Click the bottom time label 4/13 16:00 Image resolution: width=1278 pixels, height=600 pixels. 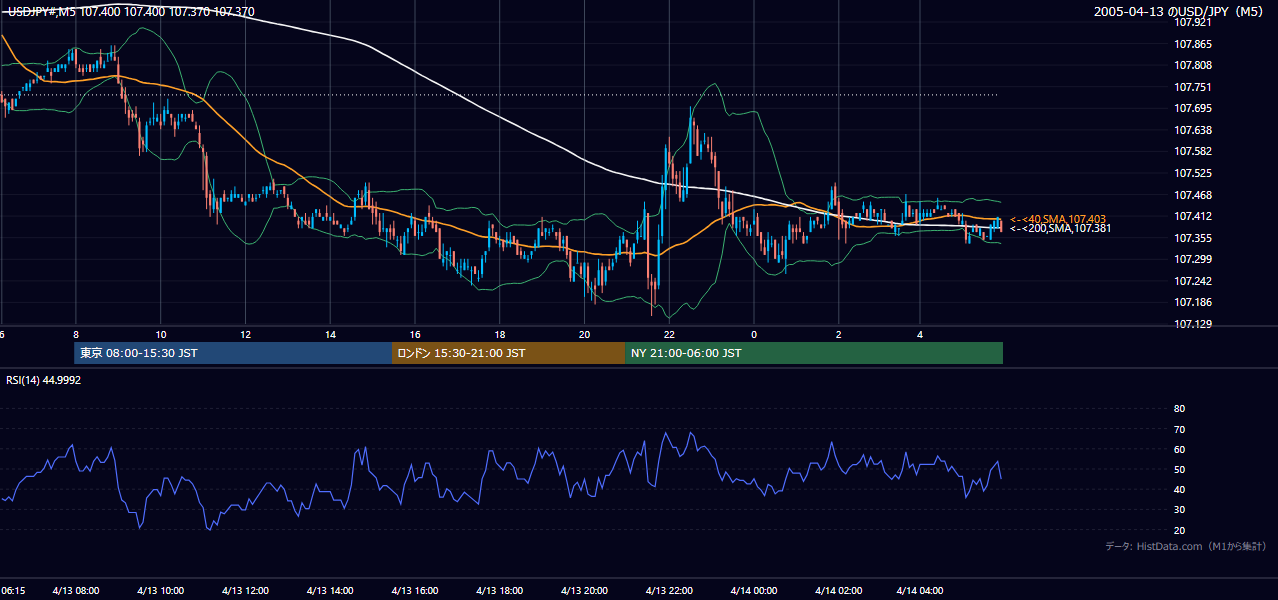tap(415, 590)
